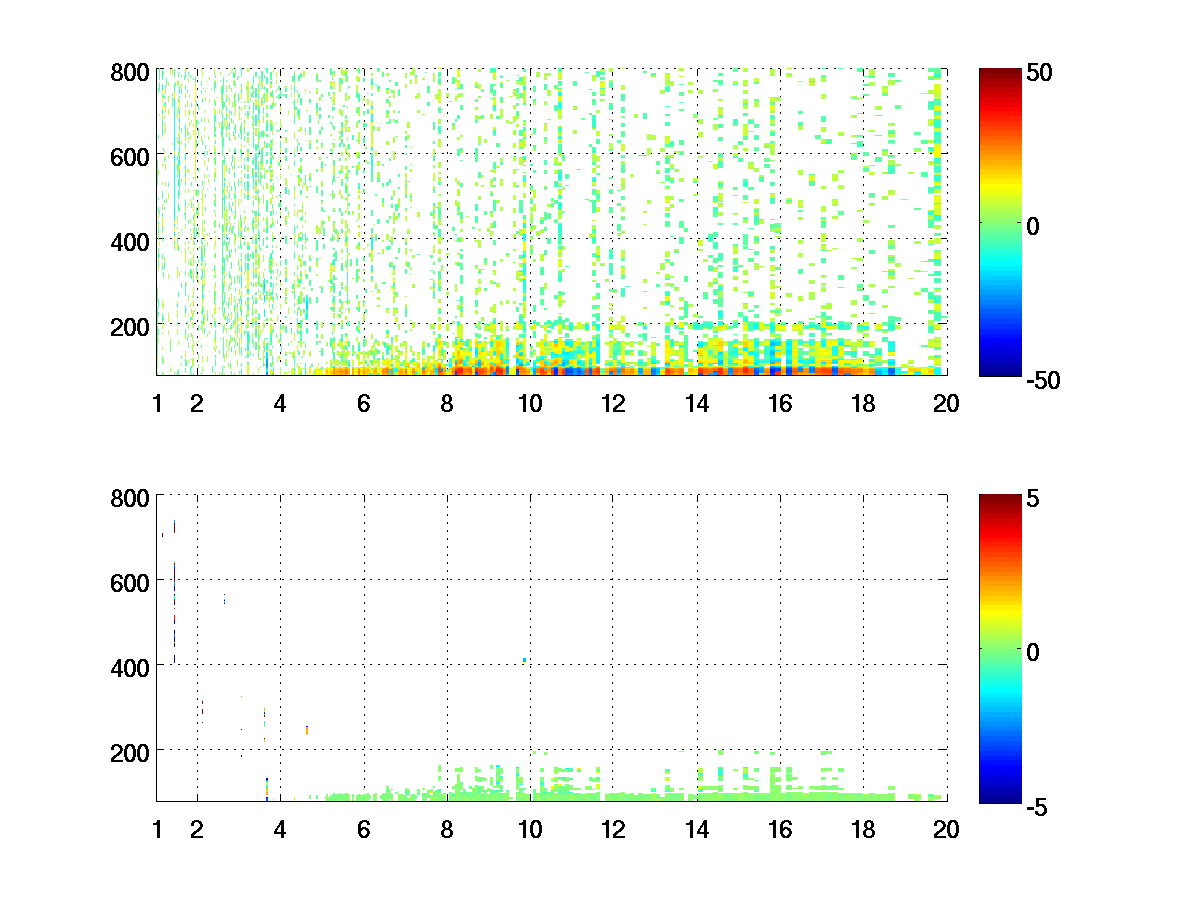Select the colorbar label "-50"
This screenshot has width=1200, height=900.
click(1041, 379)
